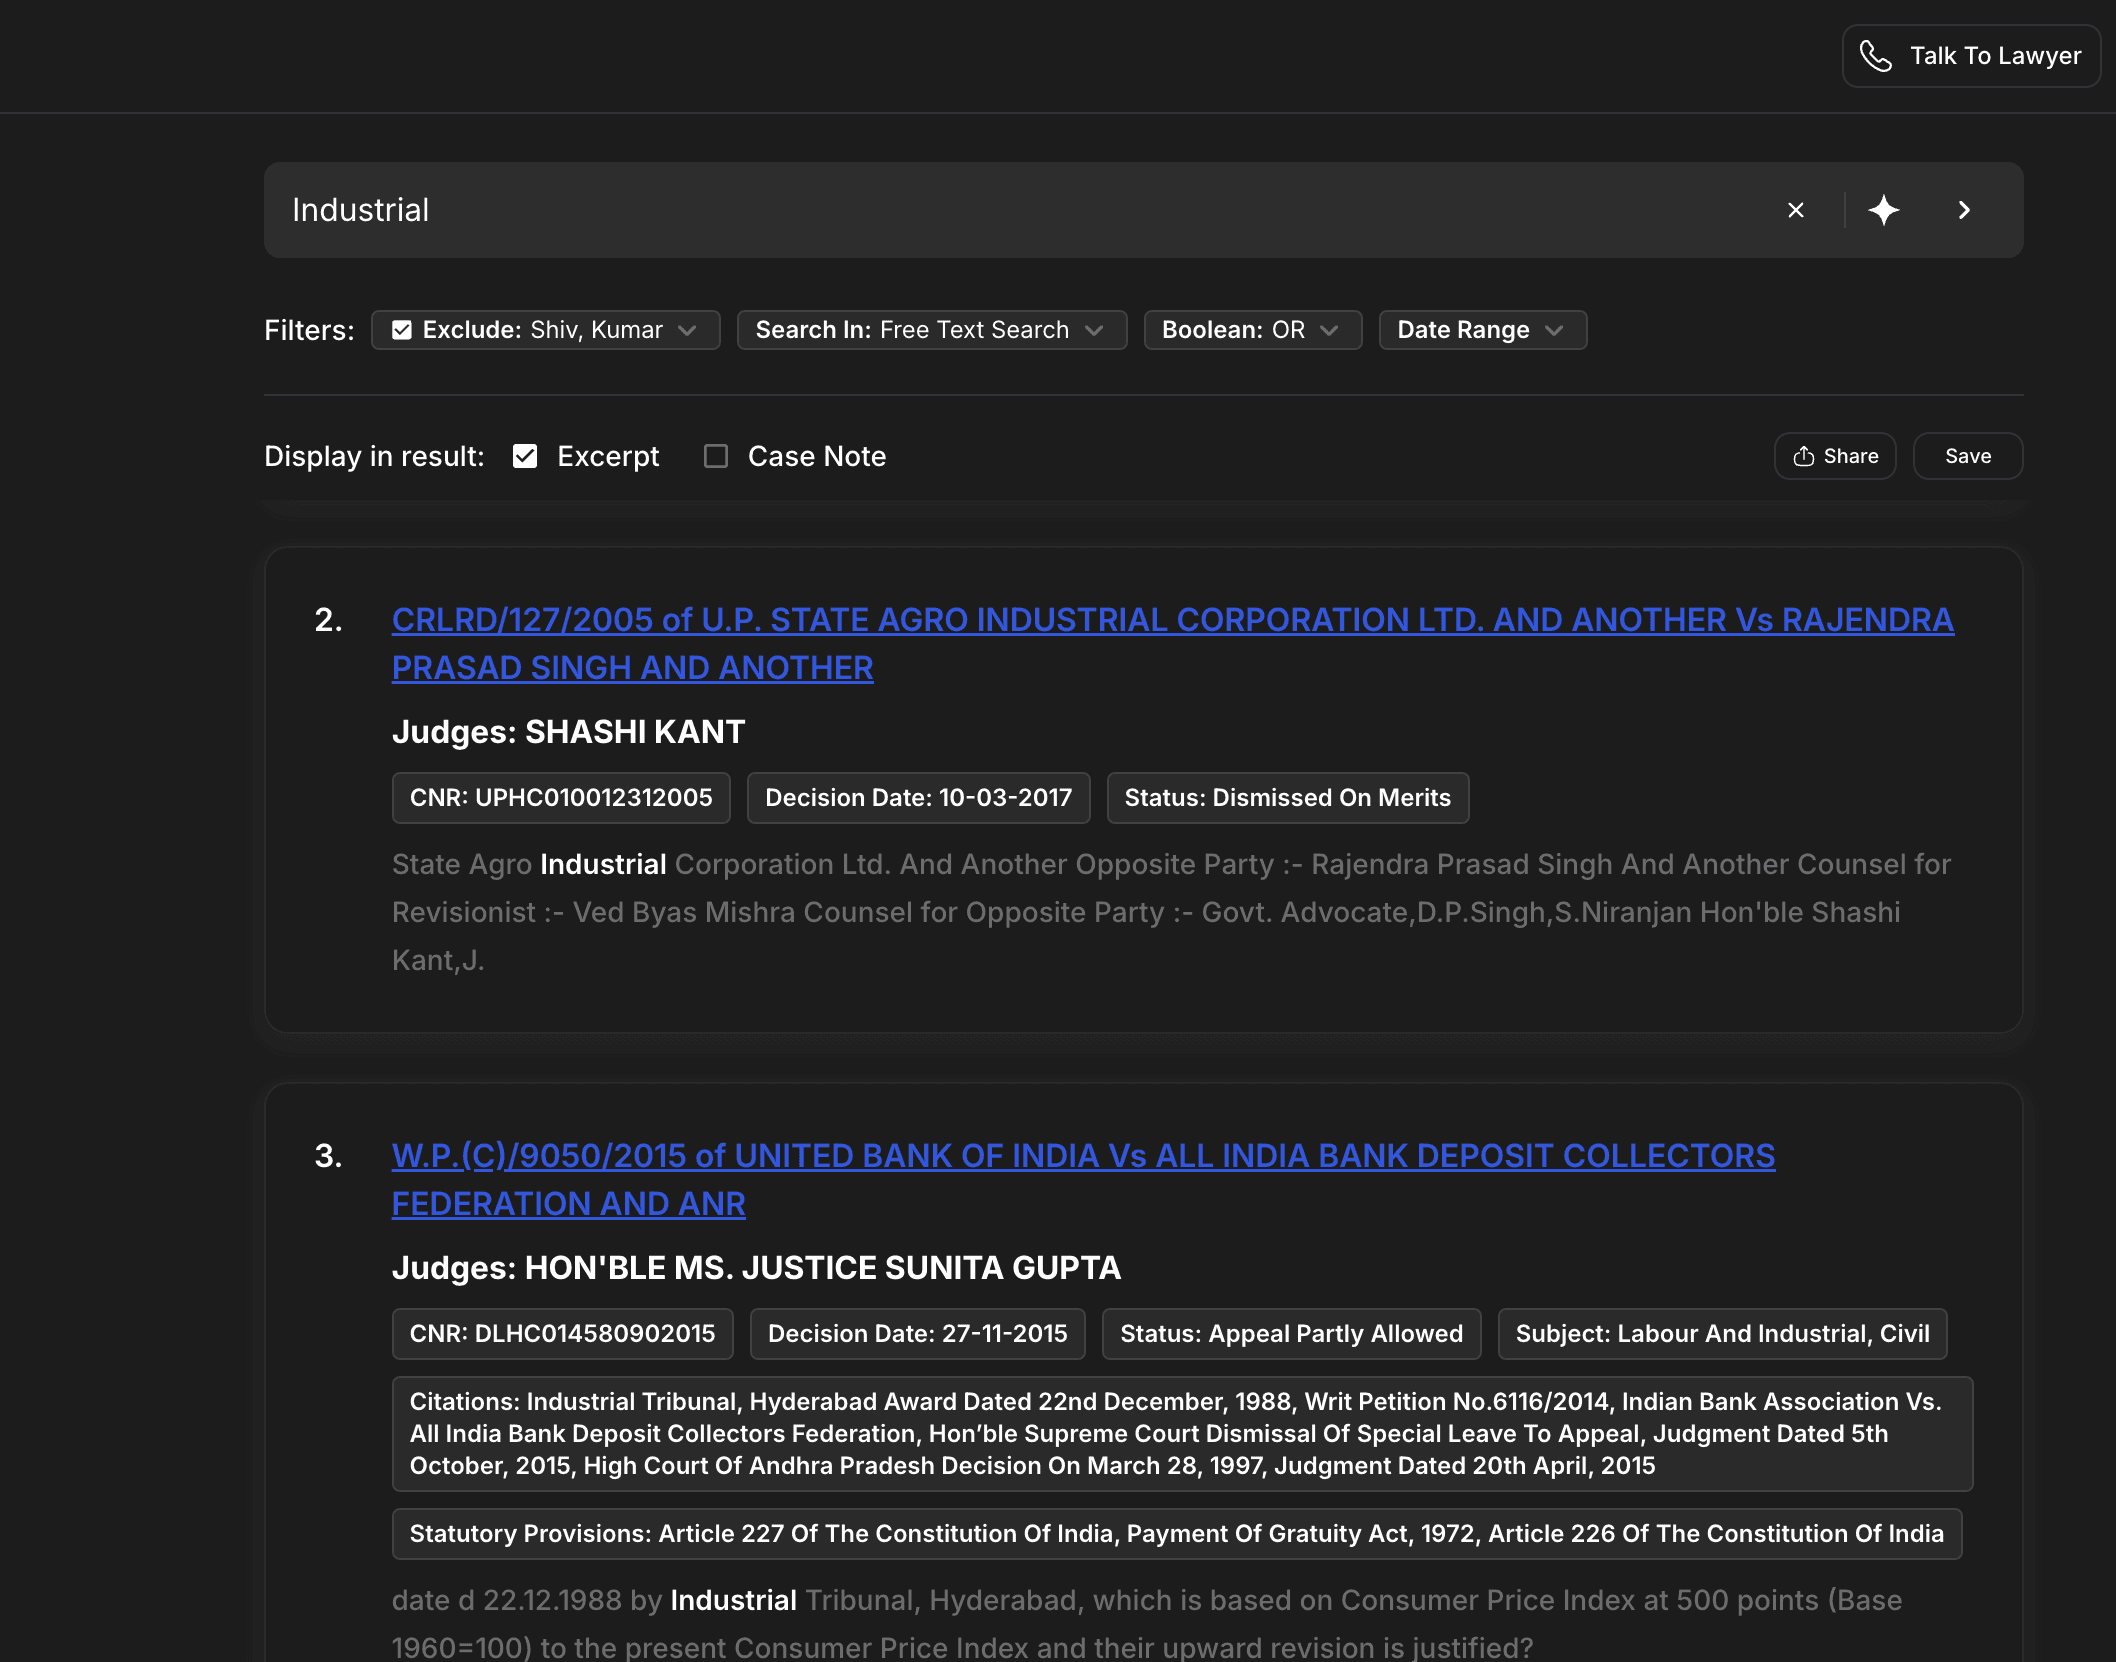The image size is (2116, 1662).
Task: Click the Share upload icon
Action: click(1804, 456)
